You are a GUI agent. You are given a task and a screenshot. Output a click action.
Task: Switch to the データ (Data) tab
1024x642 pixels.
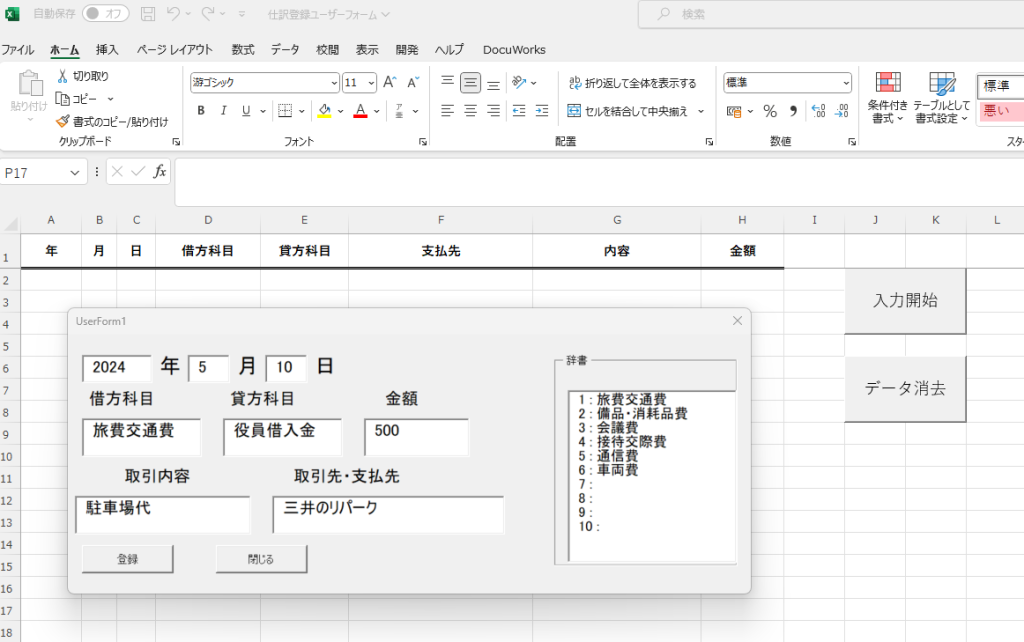285,49
